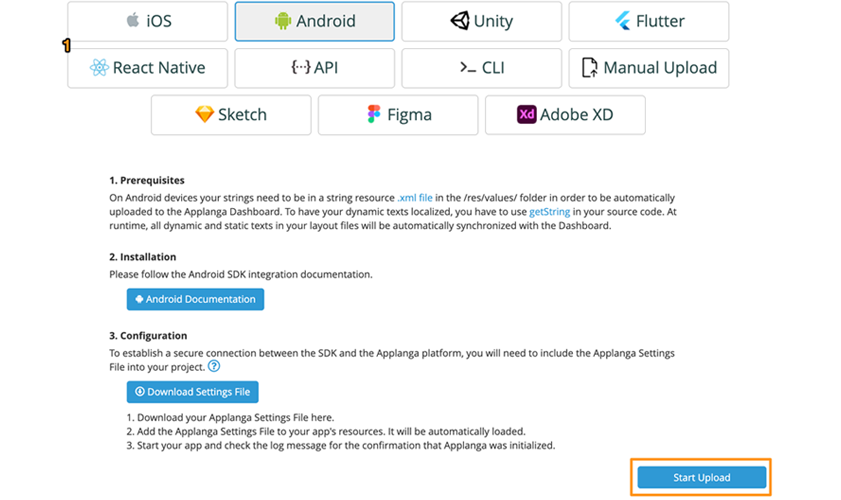This screenshot has height=500, width=841.
Task: Open the help question mark icon
Action: (x=214, y=366)
